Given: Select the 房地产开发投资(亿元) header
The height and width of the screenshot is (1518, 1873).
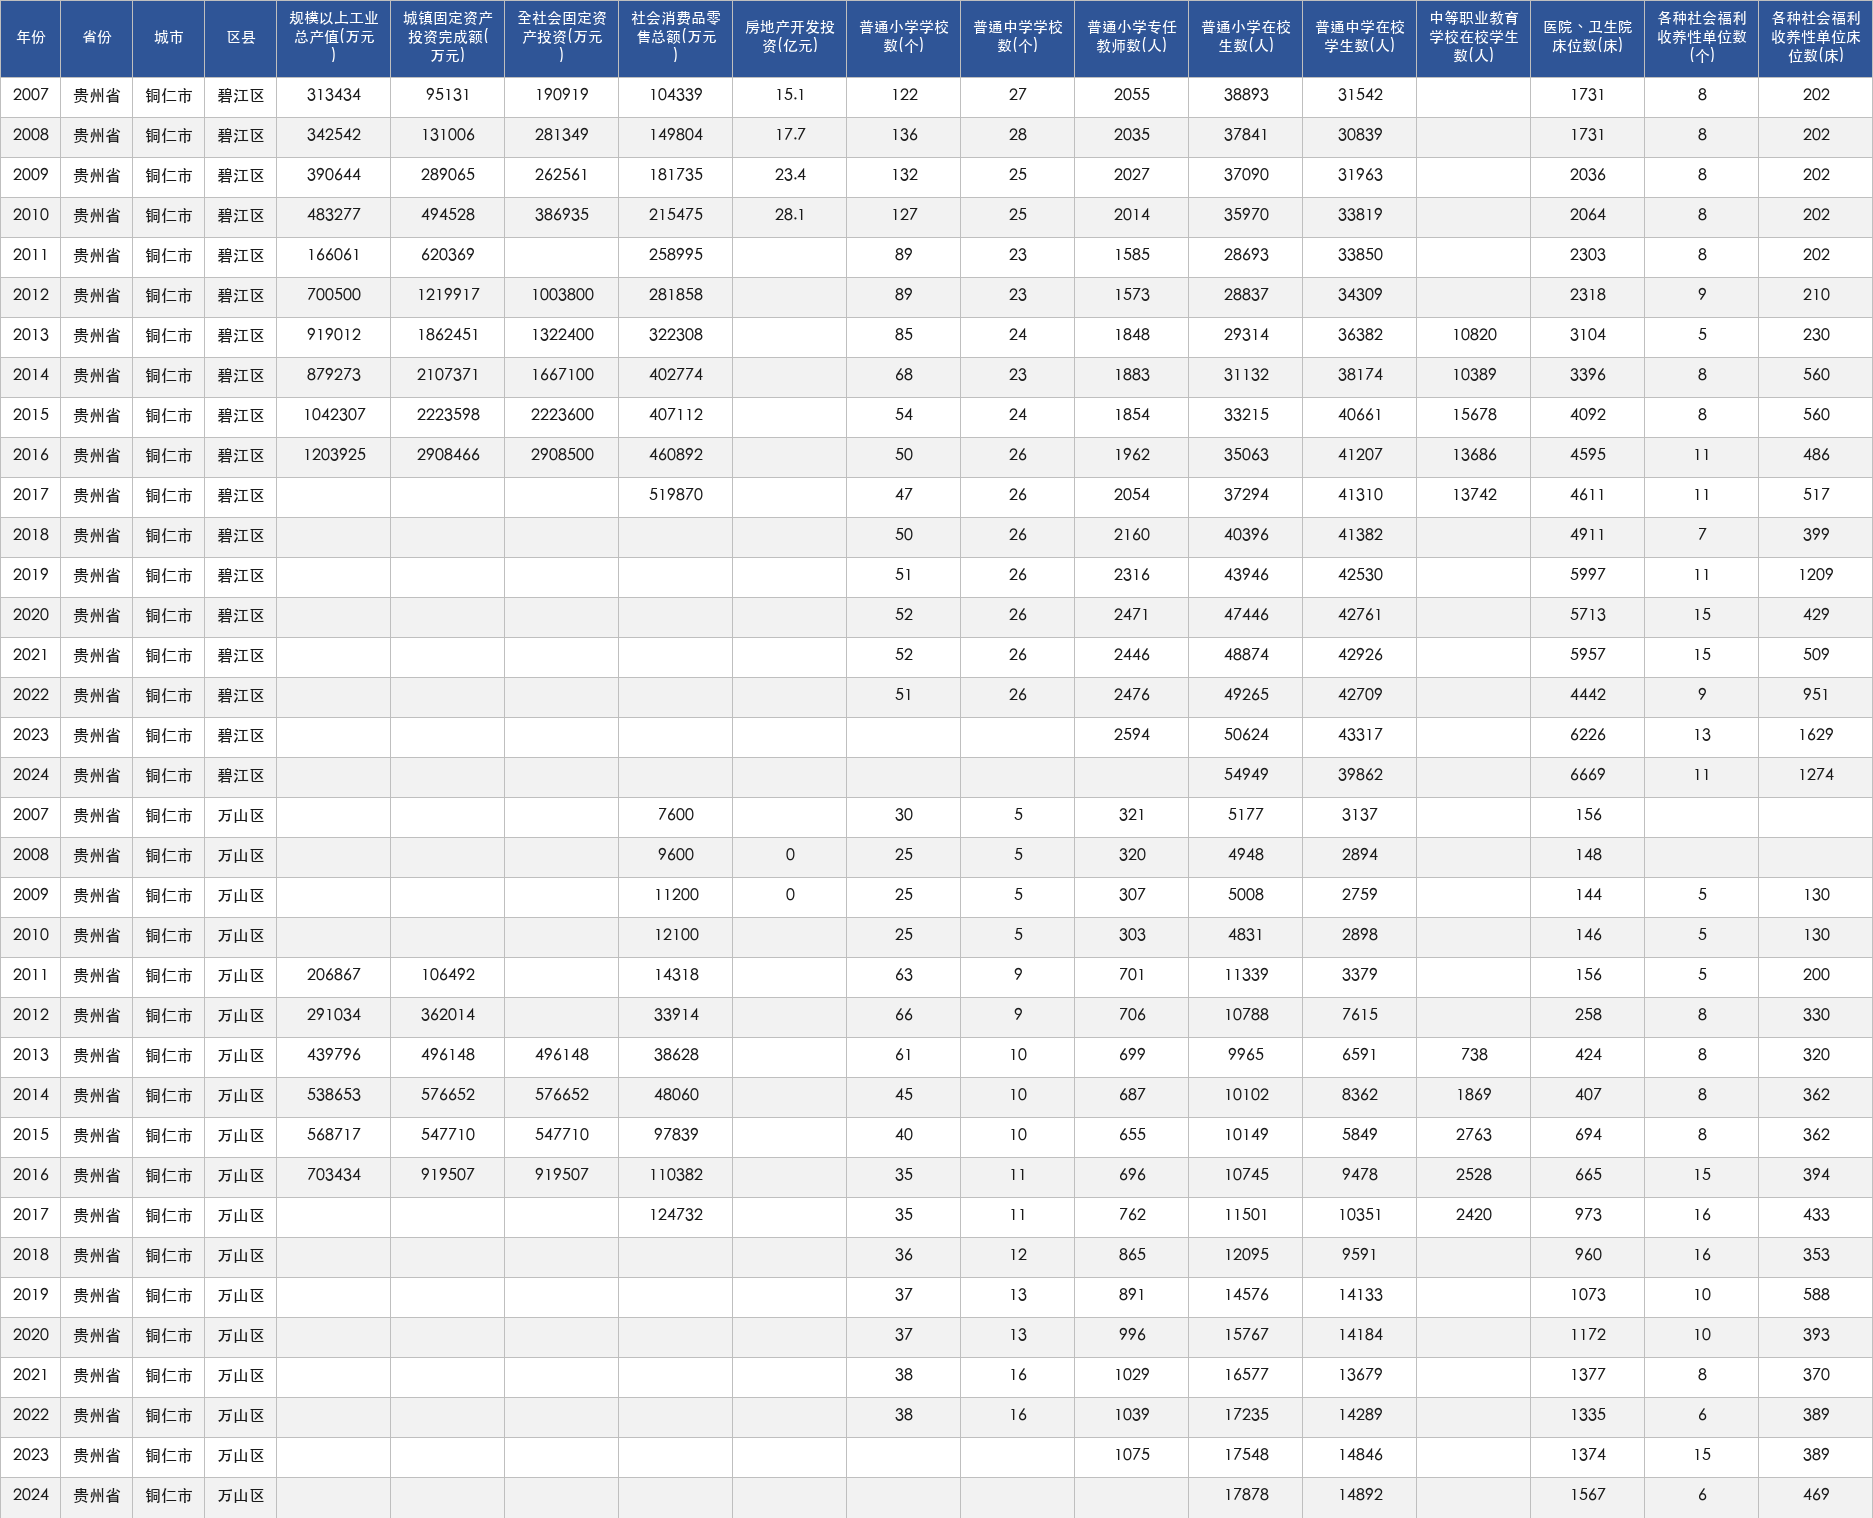Looking at the screenshot, I should point(790,38).
